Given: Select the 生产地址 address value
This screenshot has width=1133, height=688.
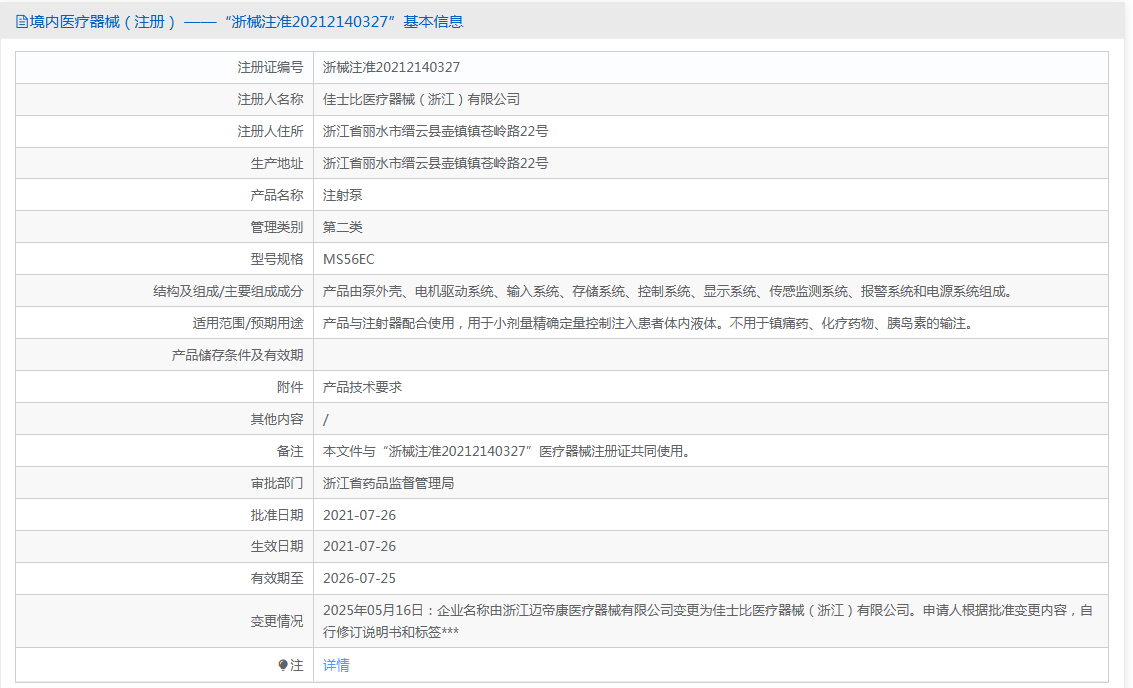Looking at the screenshot, I should pos(435,163).
